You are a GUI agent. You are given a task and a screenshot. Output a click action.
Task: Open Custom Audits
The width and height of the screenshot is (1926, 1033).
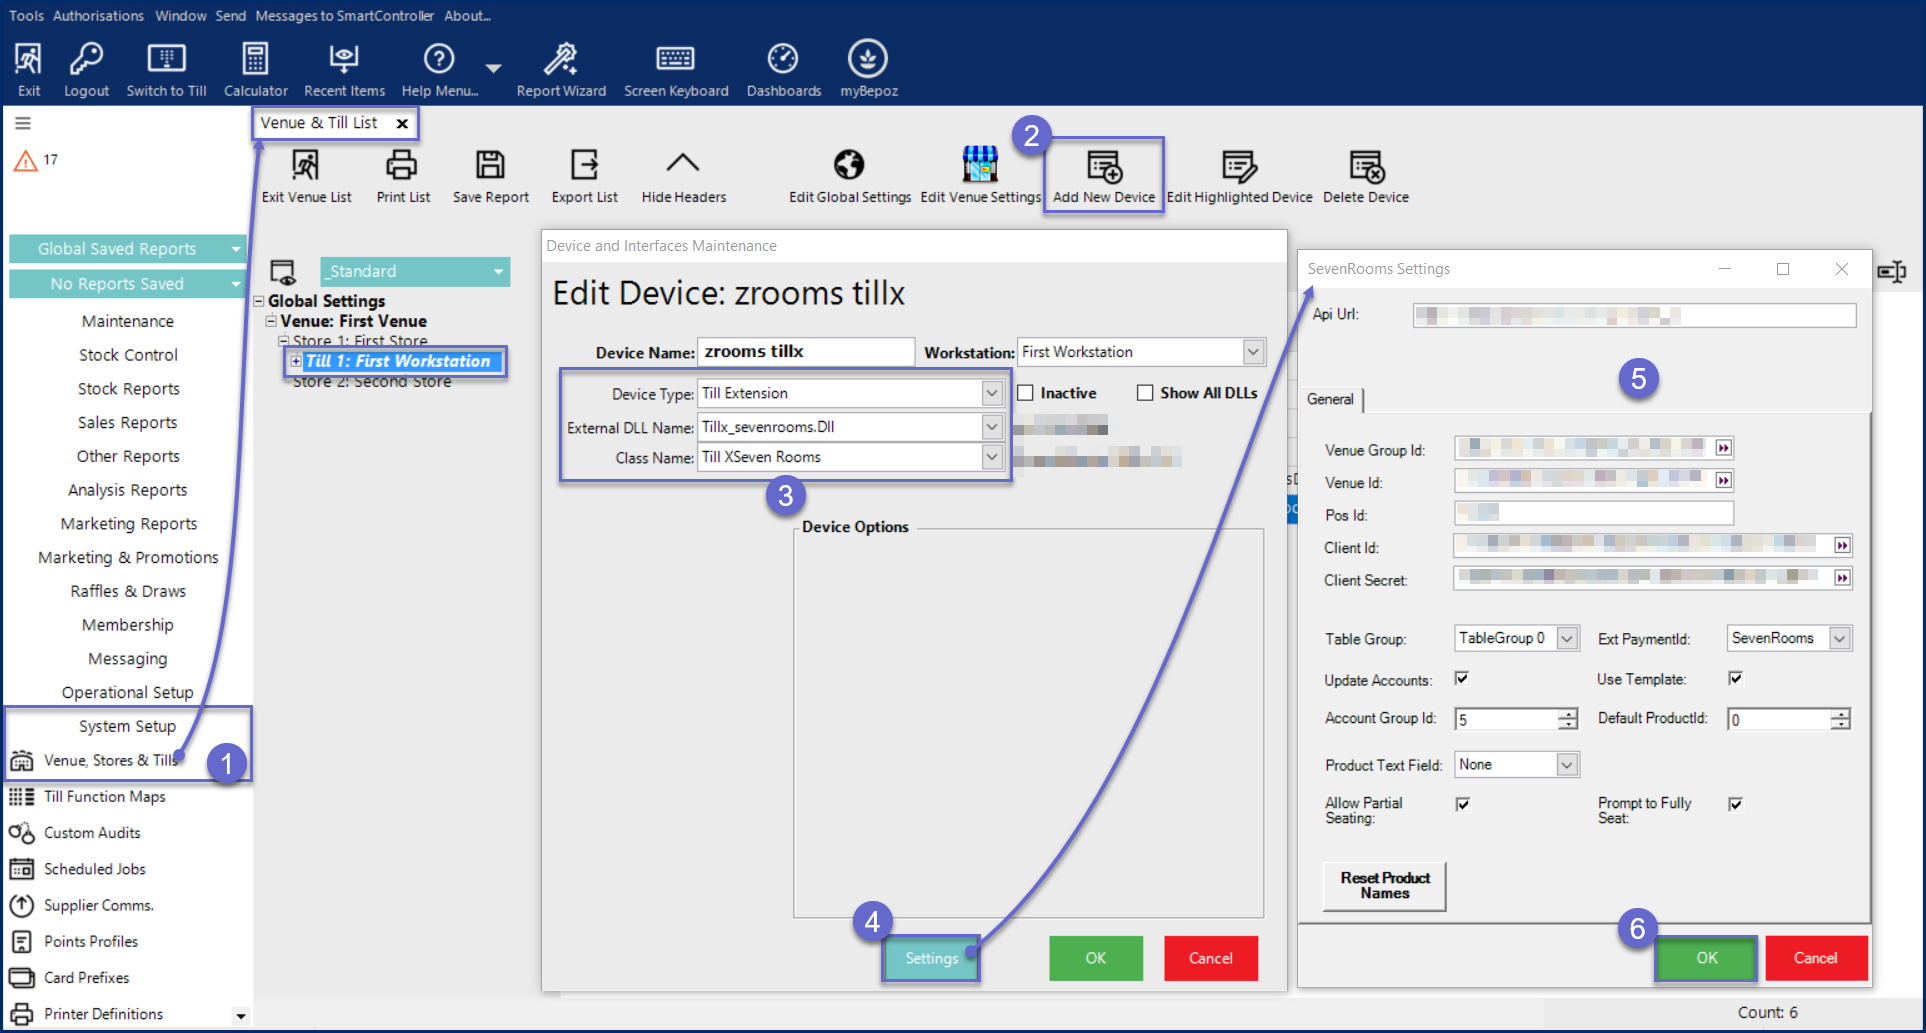point(92,833)
